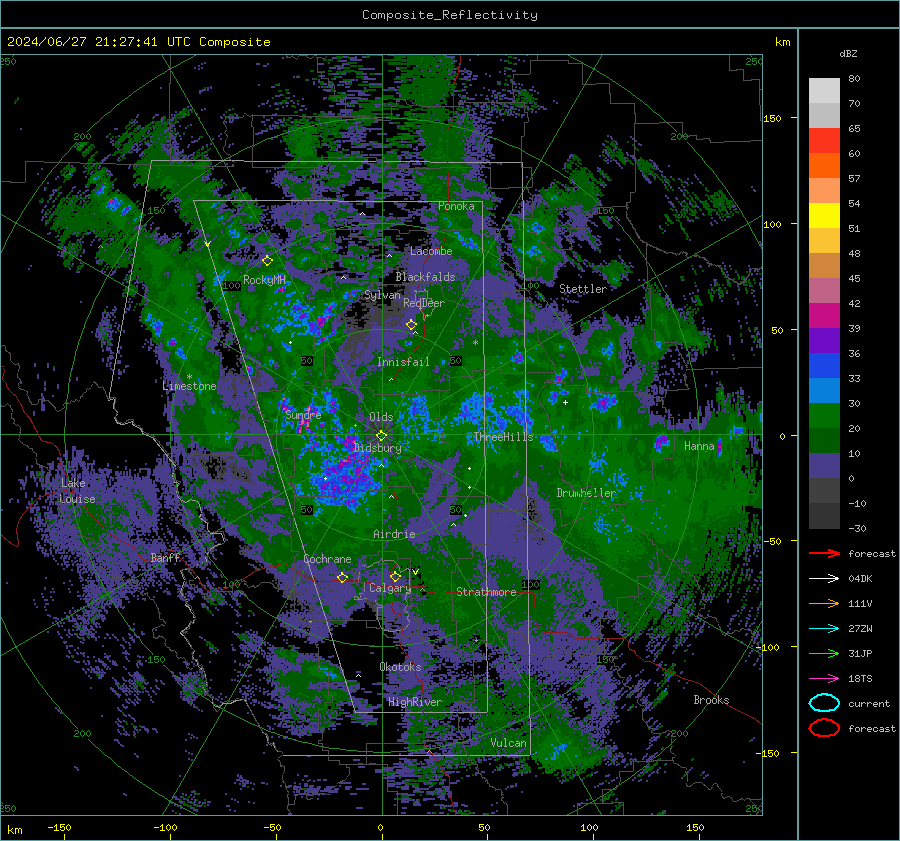
Task: Click the Calgary city label
Action: point(390,588)
